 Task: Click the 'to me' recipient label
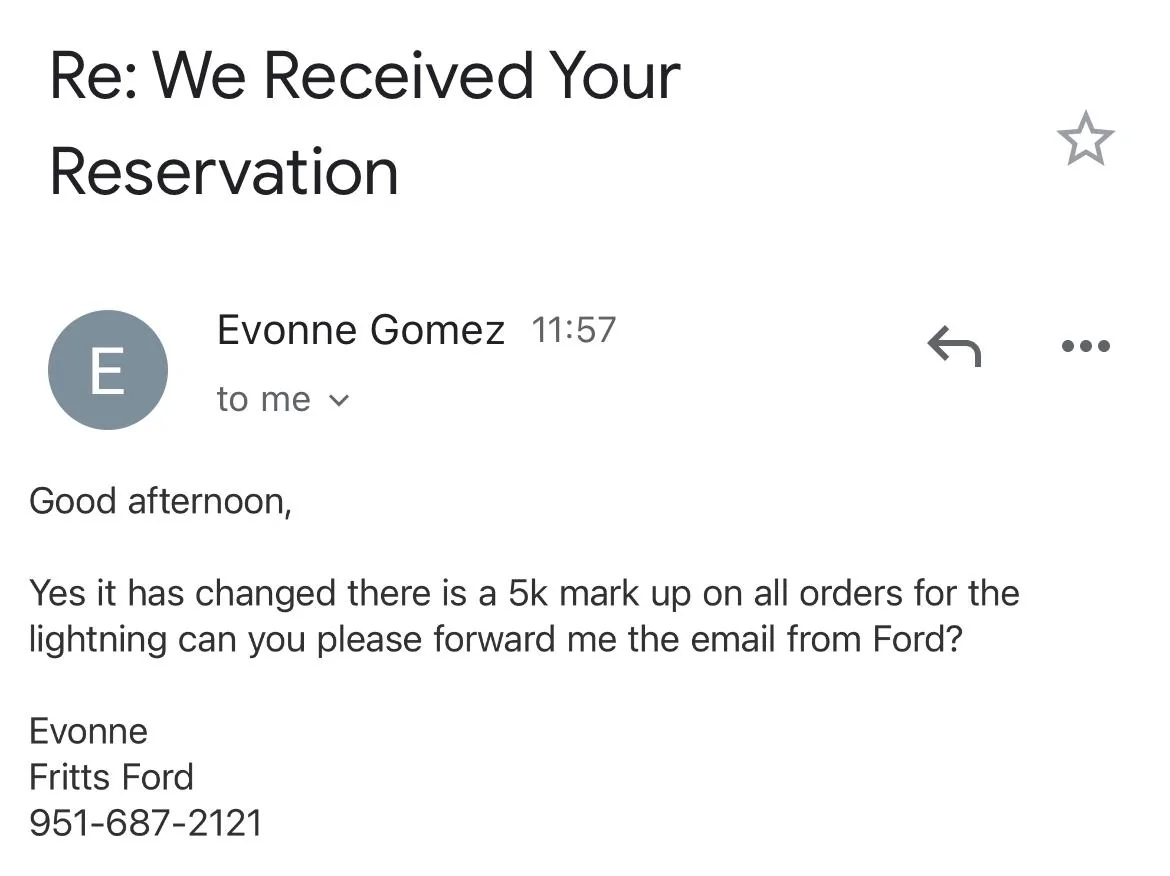pos(263,399)
